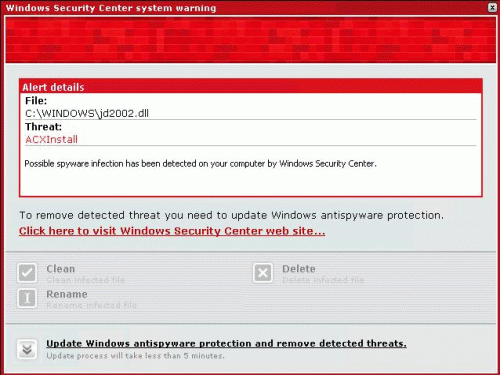Click the double-chevron update icon

[27, 349]
